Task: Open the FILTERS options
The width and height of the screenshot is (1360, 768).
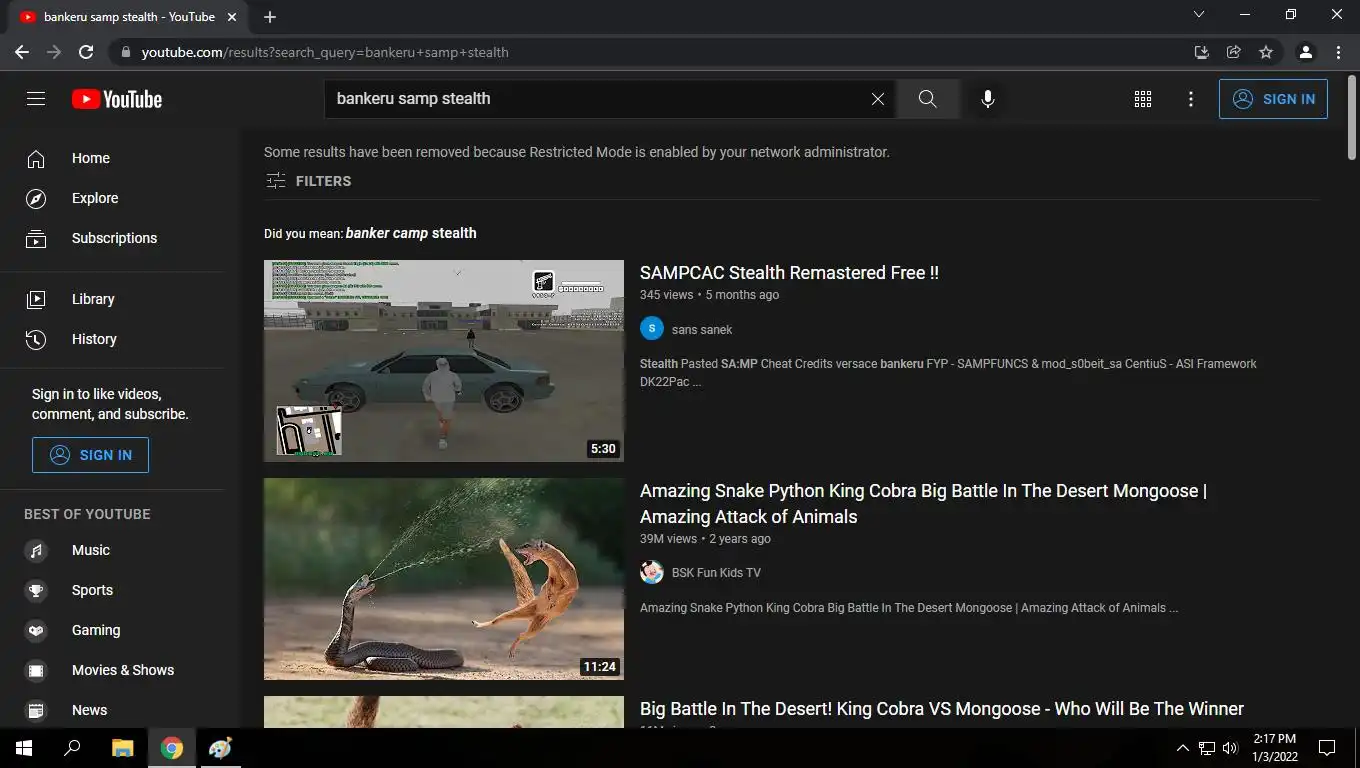Action: coord(308,181)
